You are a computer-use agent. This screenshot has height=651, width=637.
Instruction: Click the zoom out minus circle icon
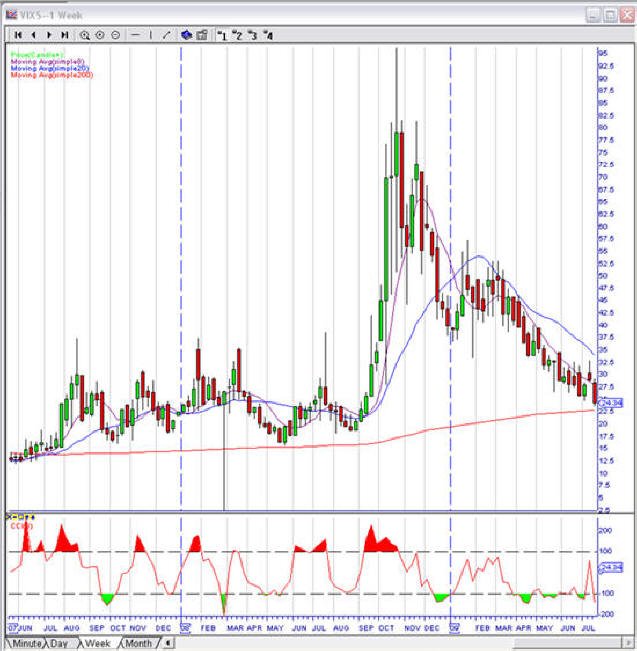116,35
